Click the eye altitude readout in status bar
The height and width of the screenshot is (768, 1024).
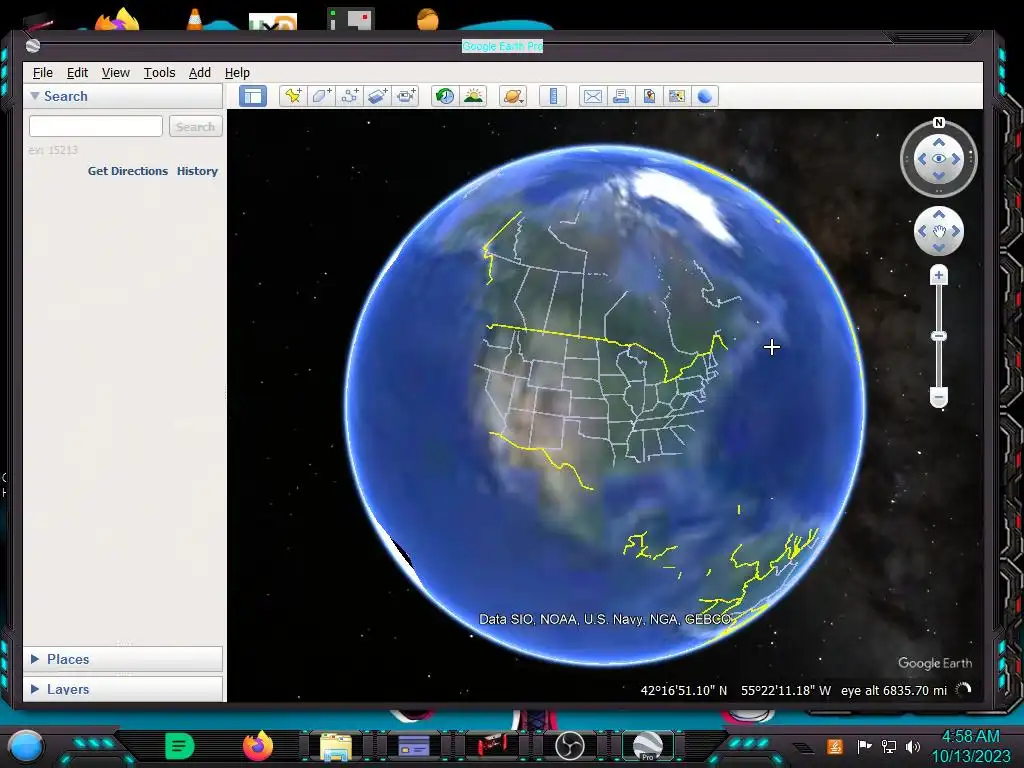pyautogui.click(x=893, y=690)
